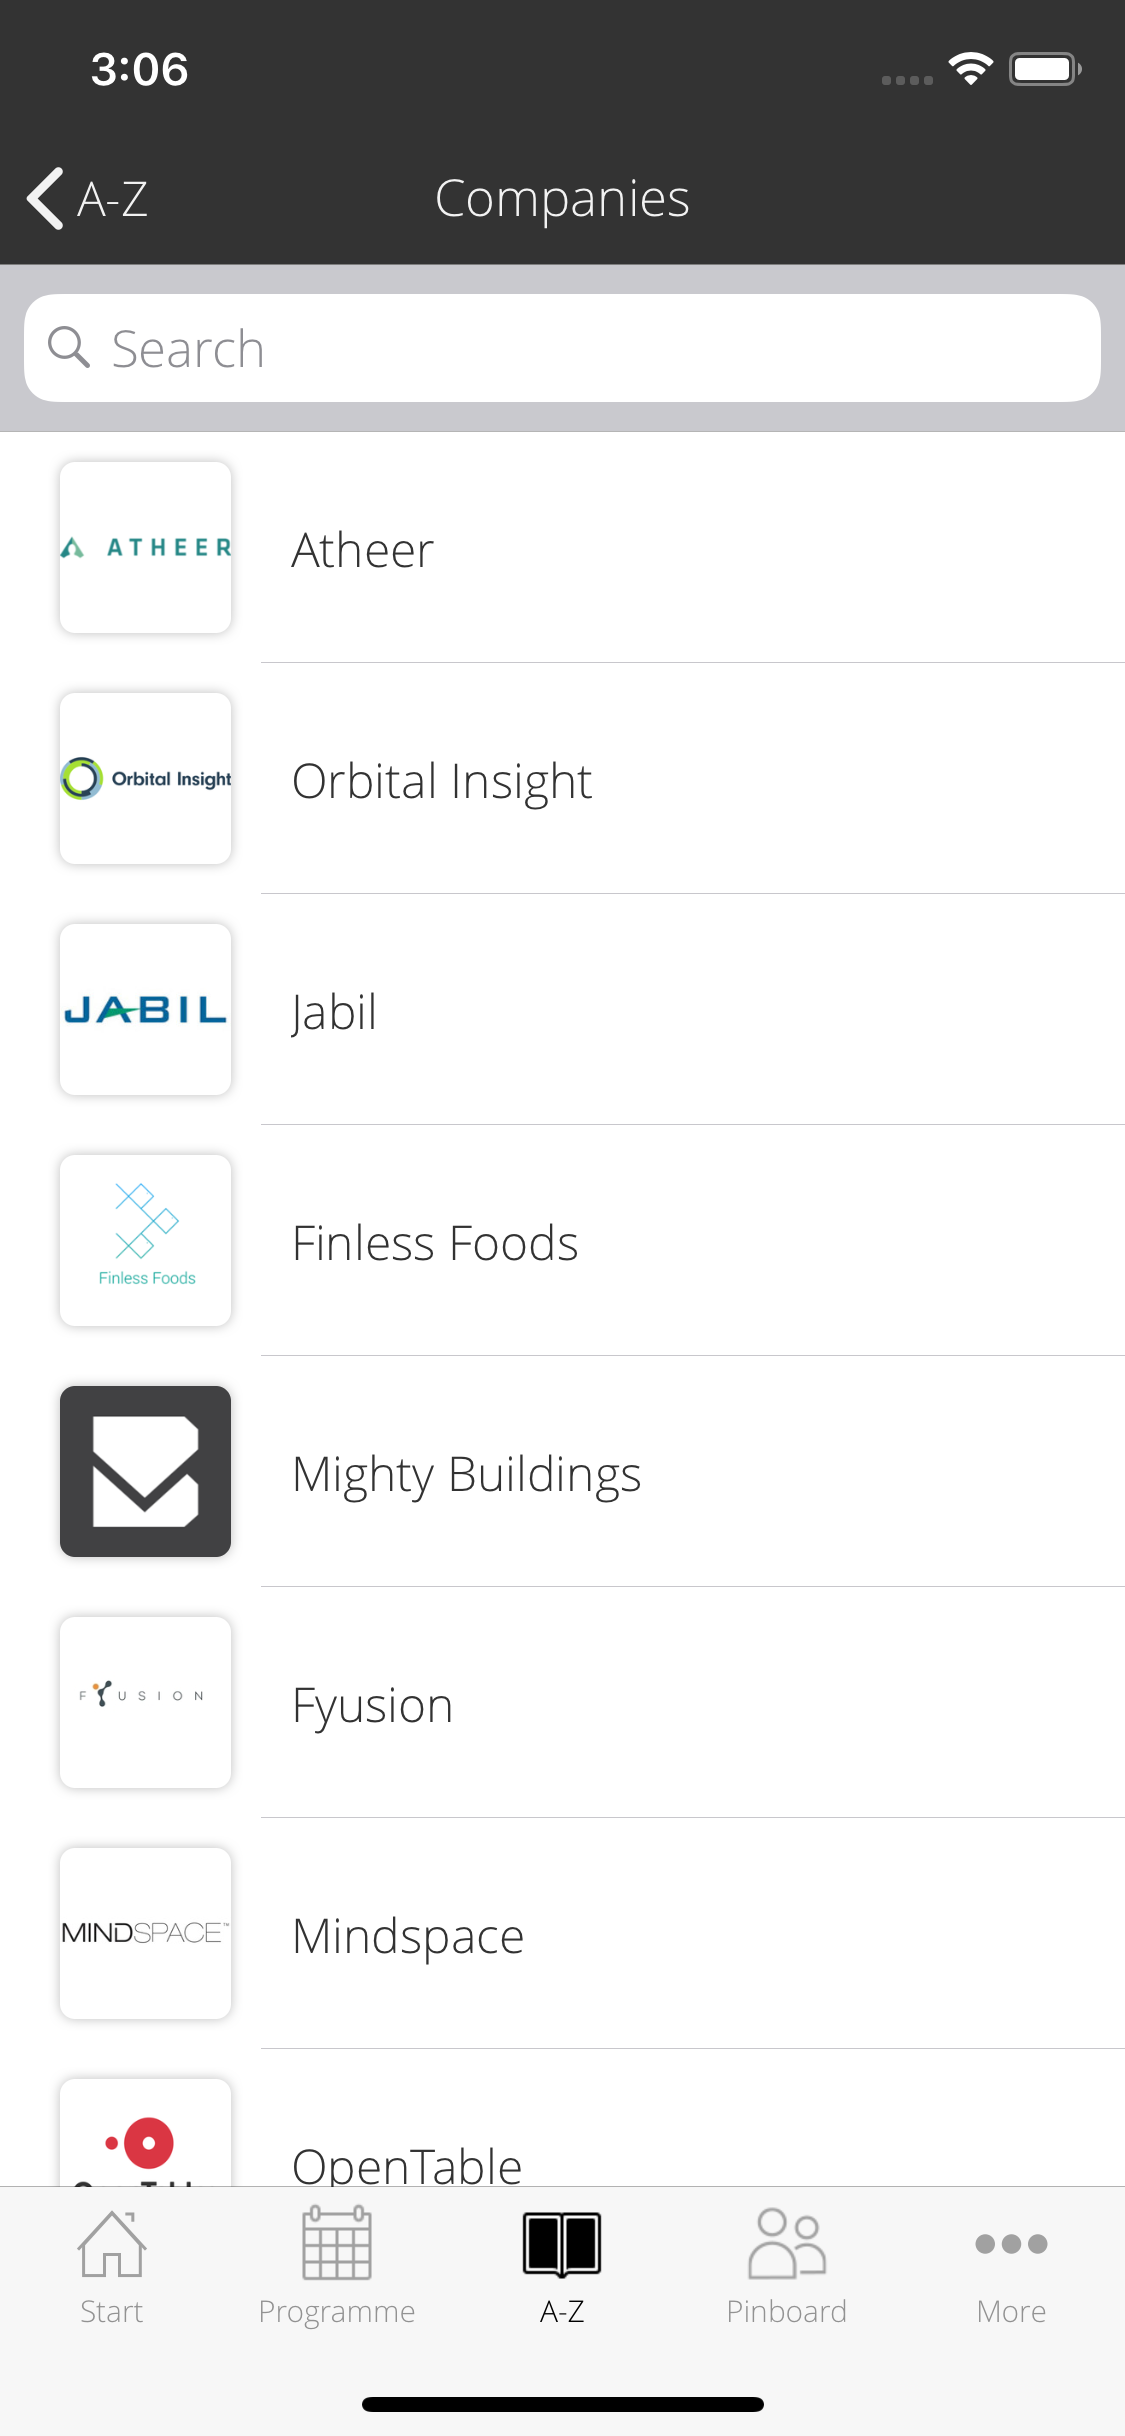Tap the Orbital Insight logo

(146, 778)
